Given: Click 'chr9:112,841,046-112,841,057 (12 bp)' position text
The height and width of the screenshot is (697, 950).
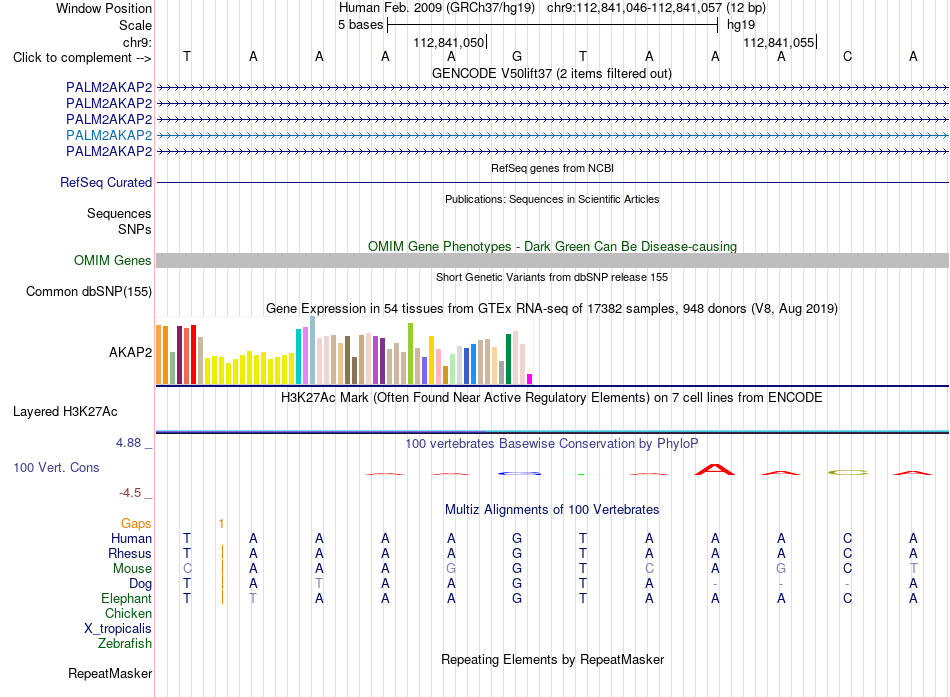Looking at the screenshot, I should tap(656, 8).
